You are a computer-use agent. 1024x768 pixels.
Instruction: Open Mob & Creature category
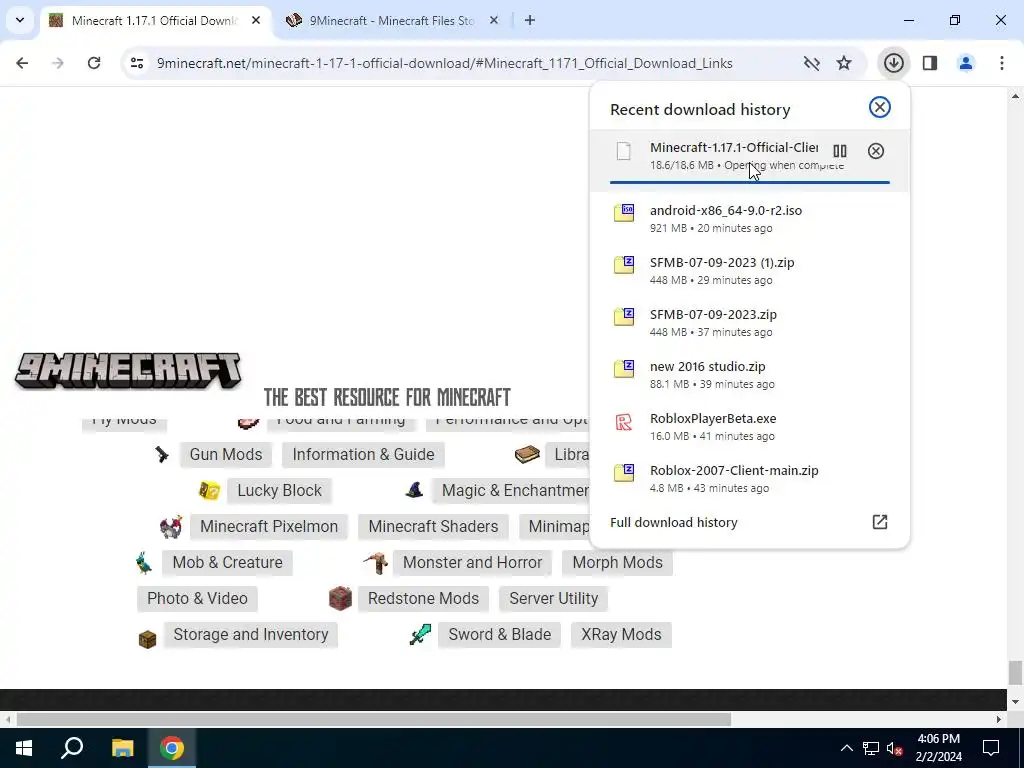click(227, 562)
